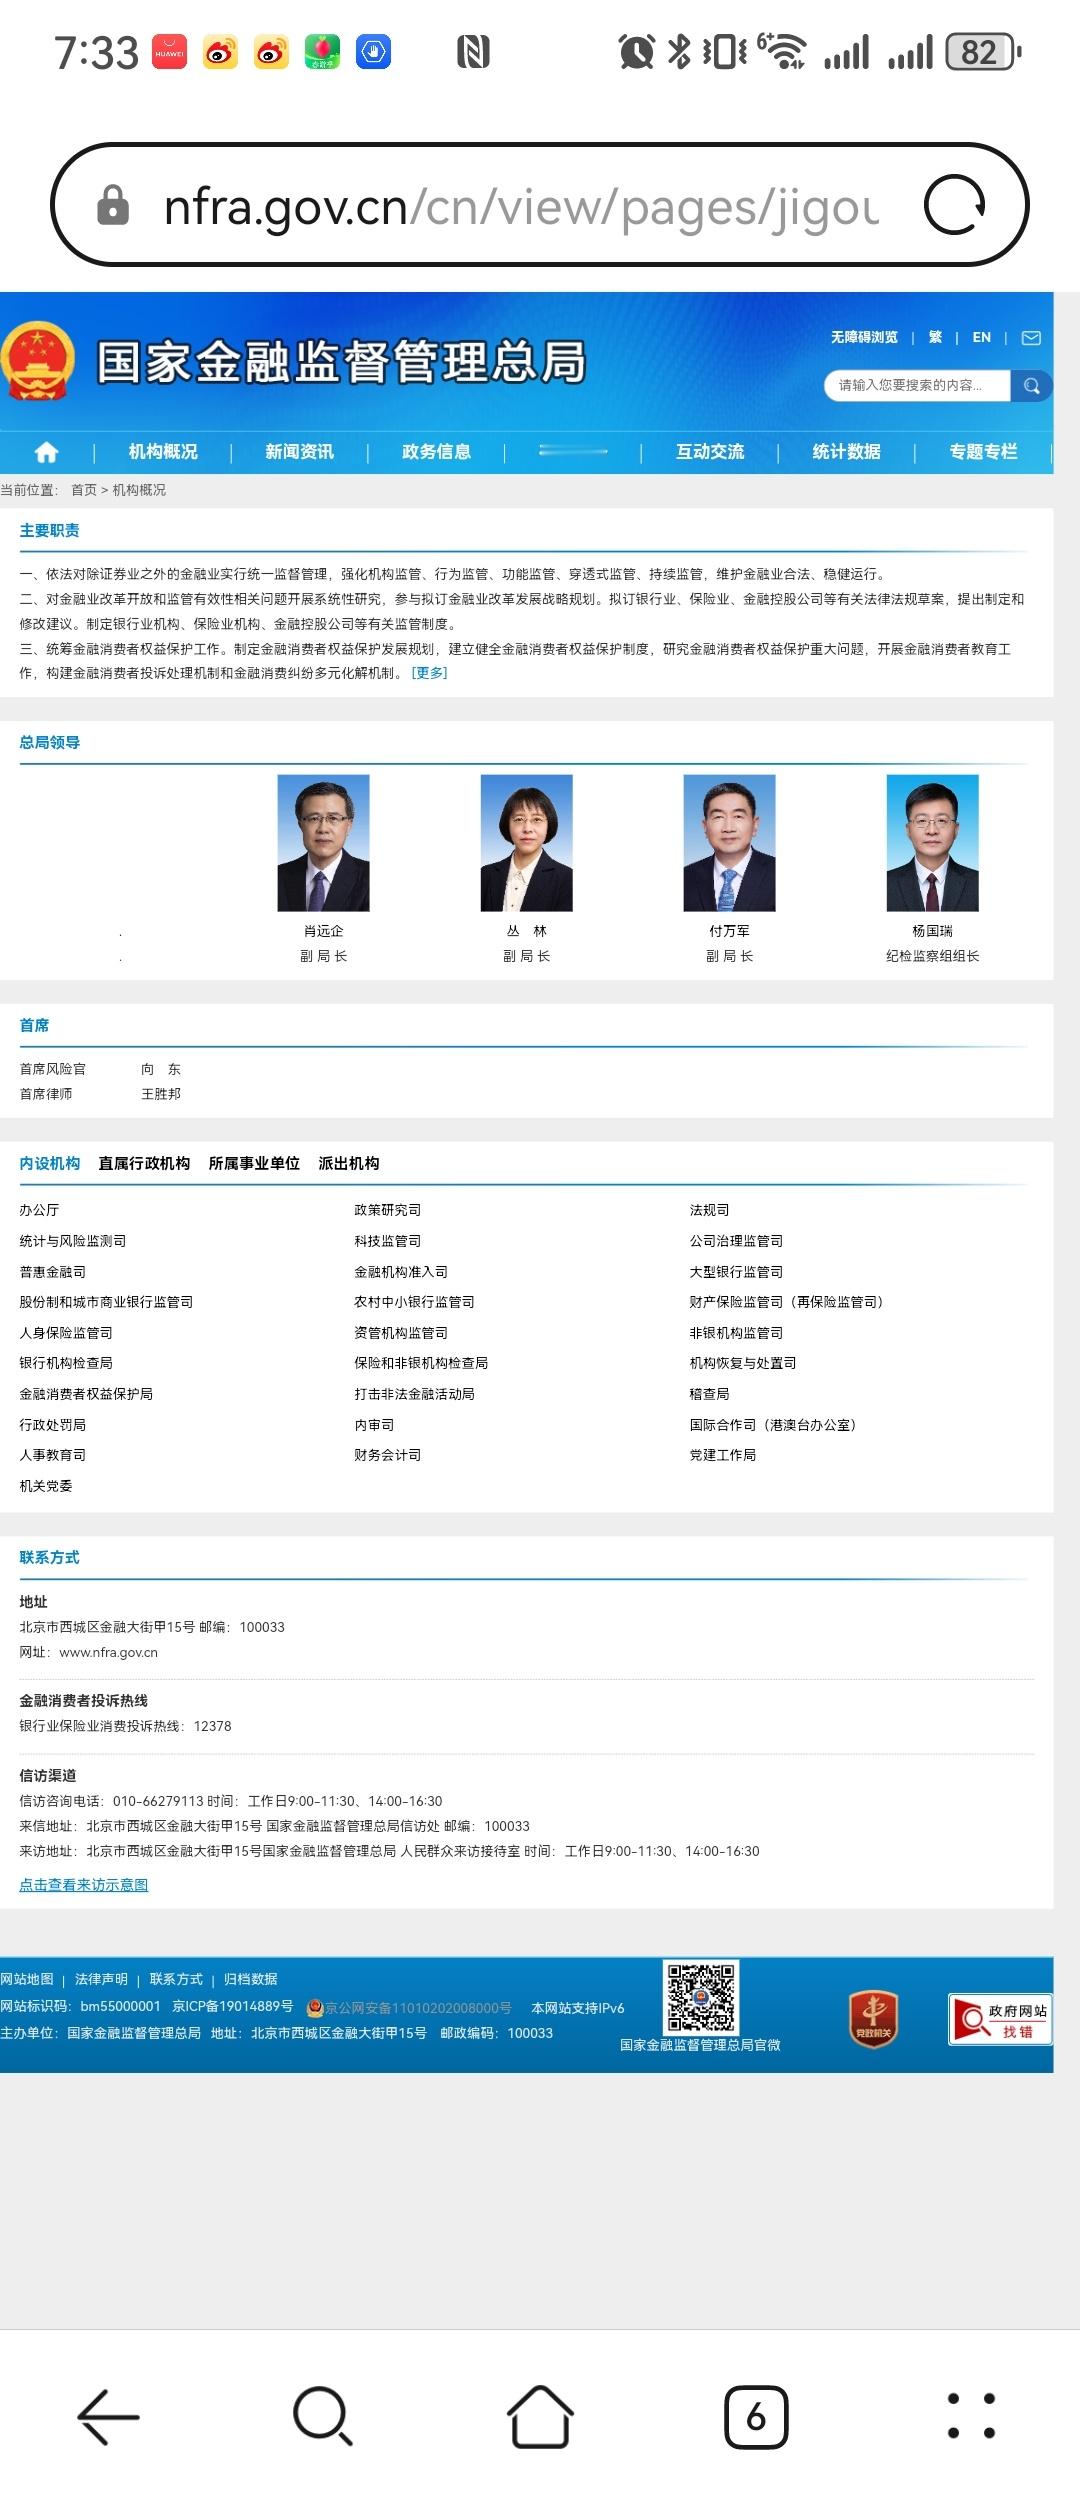The height and width of the screenshot is (2504, 1080).
Task: Click the red 党政机关 badge icon
Action: [x=873, y=2019]
